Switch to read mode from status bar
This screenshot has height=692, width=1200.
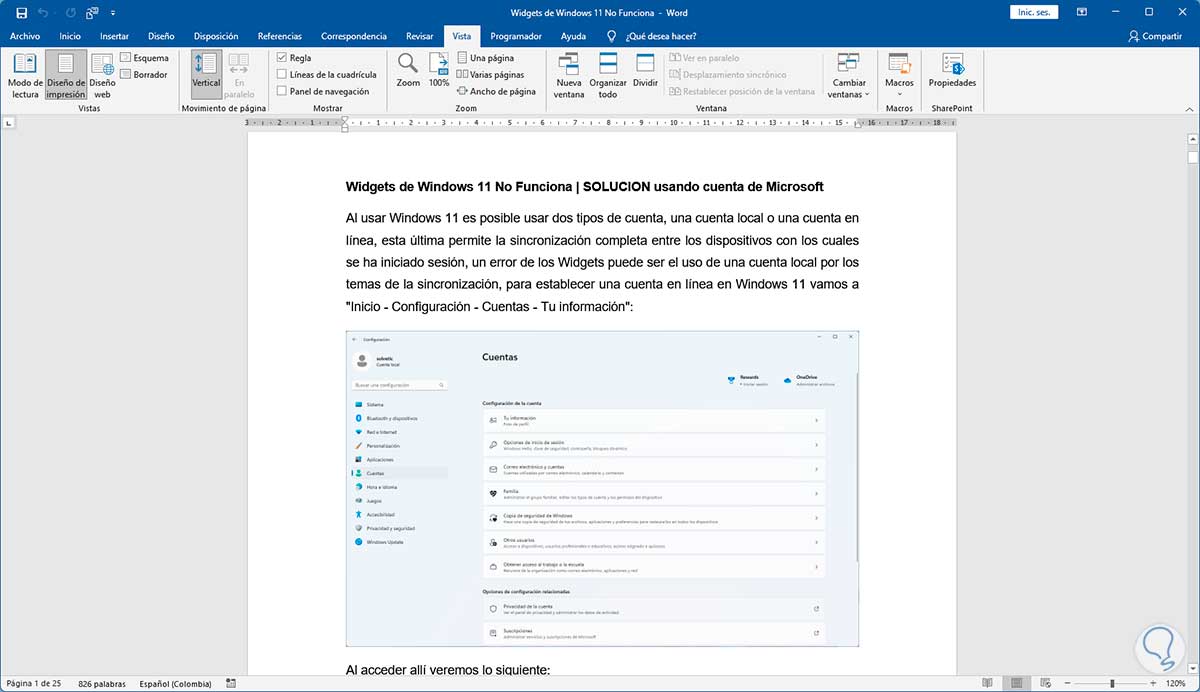coord(988,683)
